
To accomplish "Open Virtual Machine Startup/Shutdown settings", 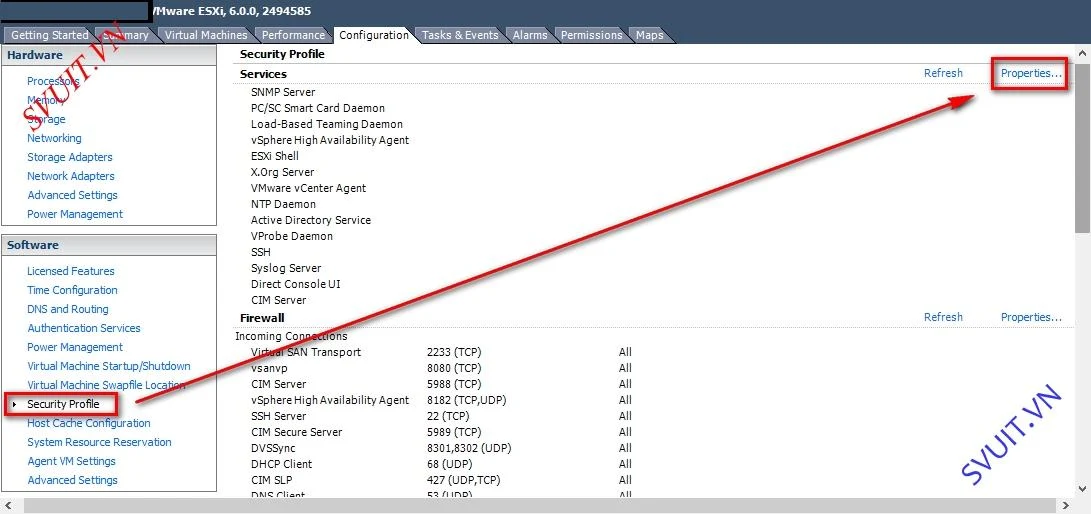I will click(x=109, y=366).
